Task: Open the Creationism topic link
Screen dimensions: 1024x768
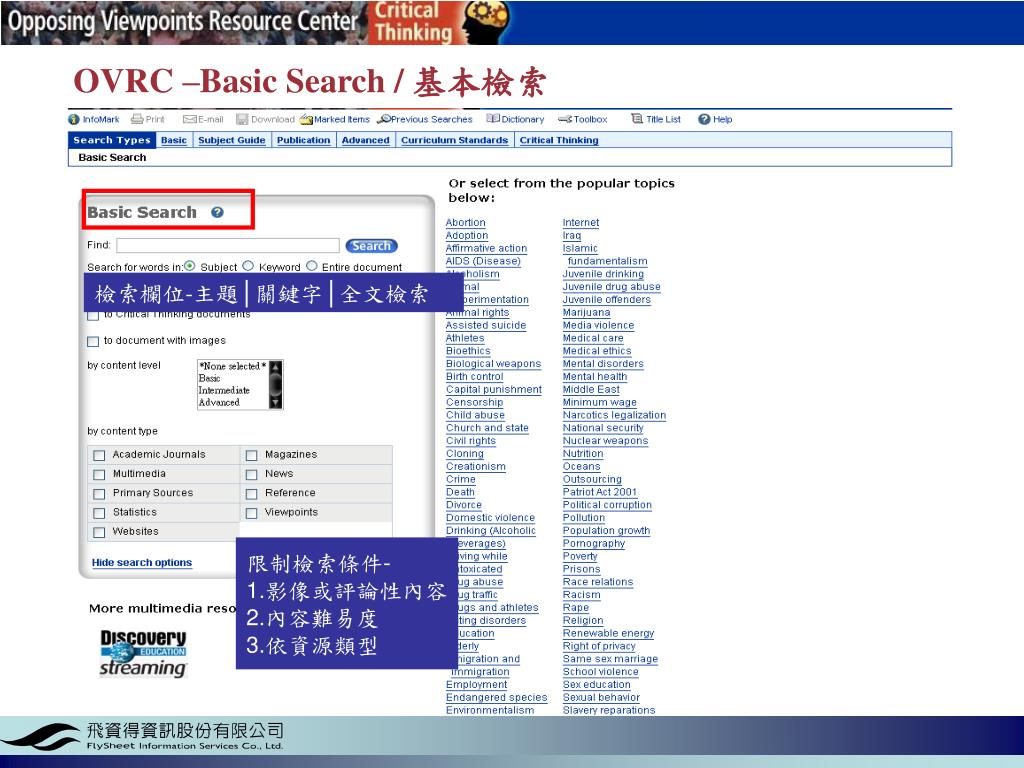Action: 475,466
